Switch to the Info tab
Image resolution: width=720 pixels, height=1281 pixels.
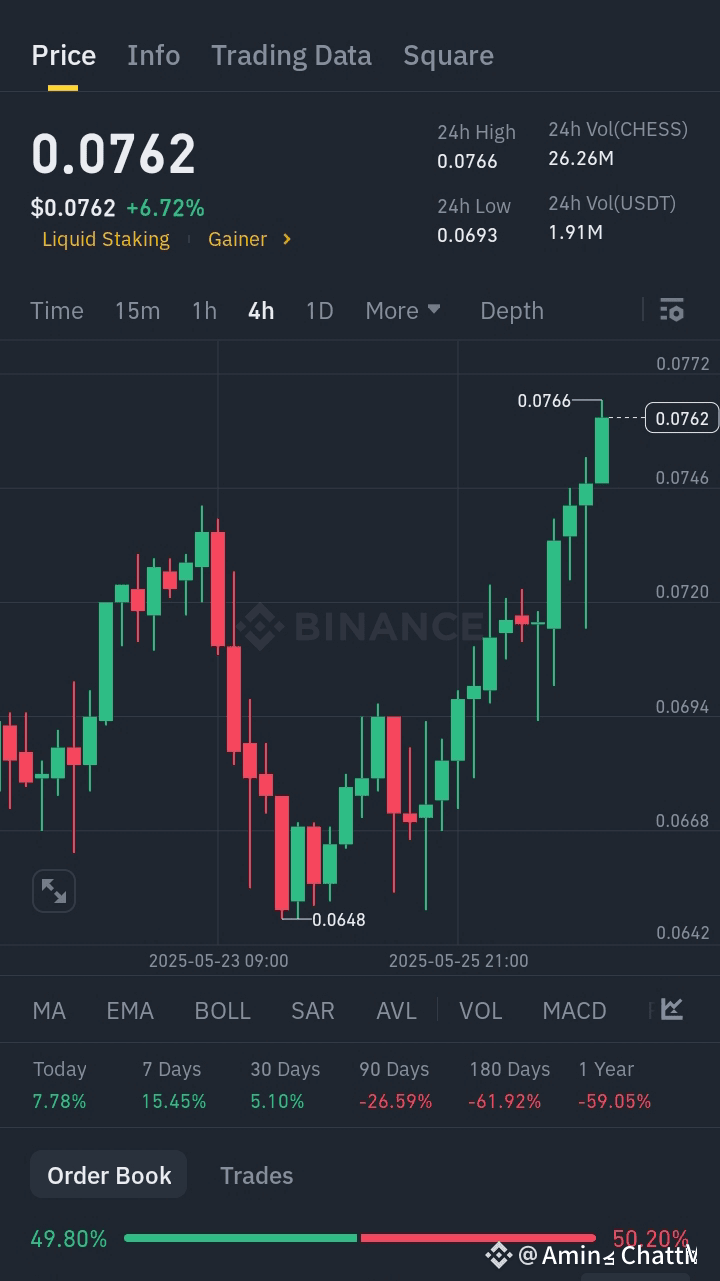point(153,55)
